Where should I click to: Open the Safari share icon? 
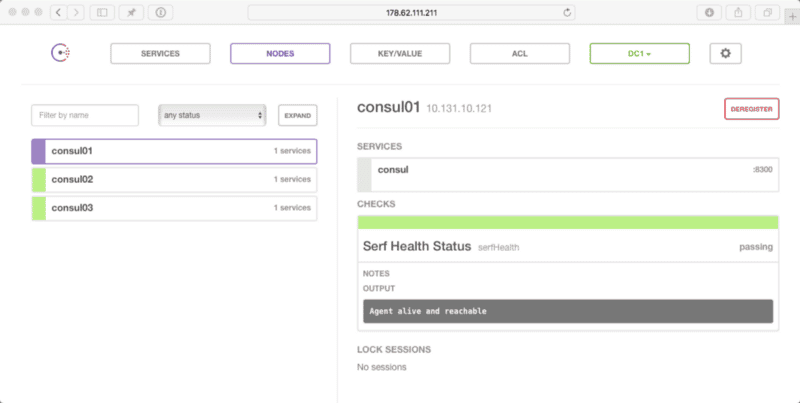coord(738,12)
